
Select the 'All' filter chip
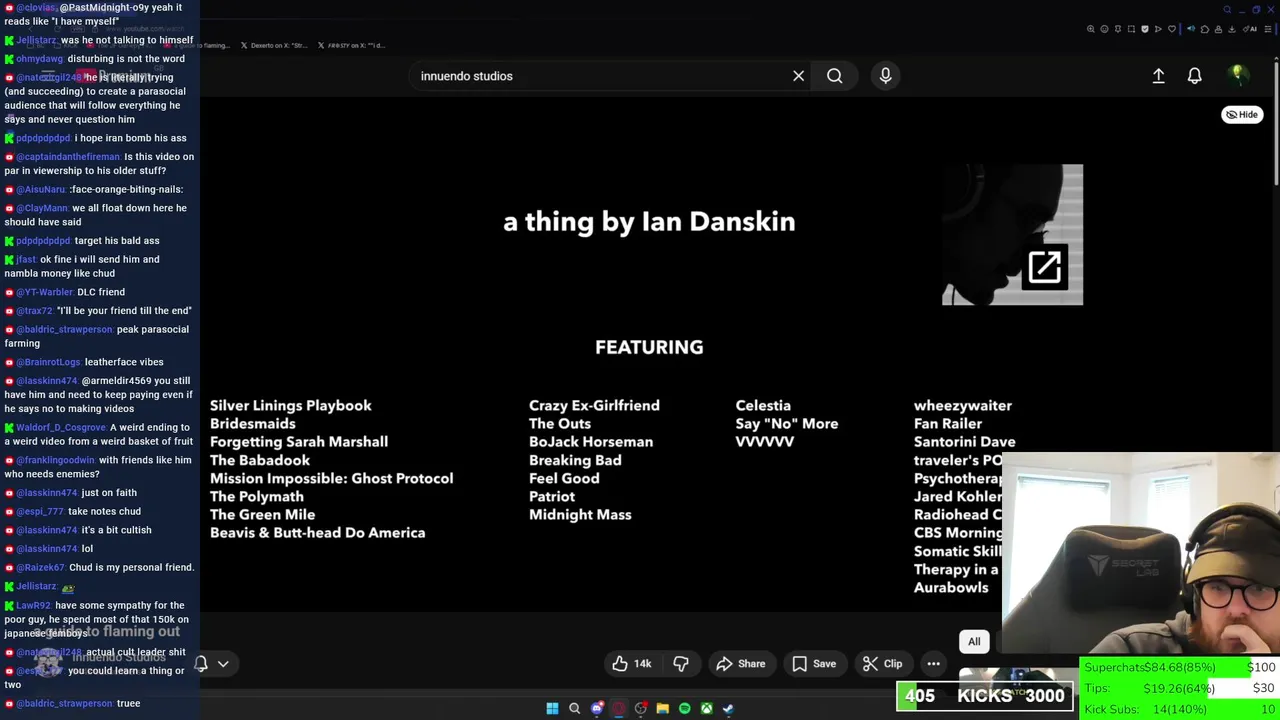point(974,642)
